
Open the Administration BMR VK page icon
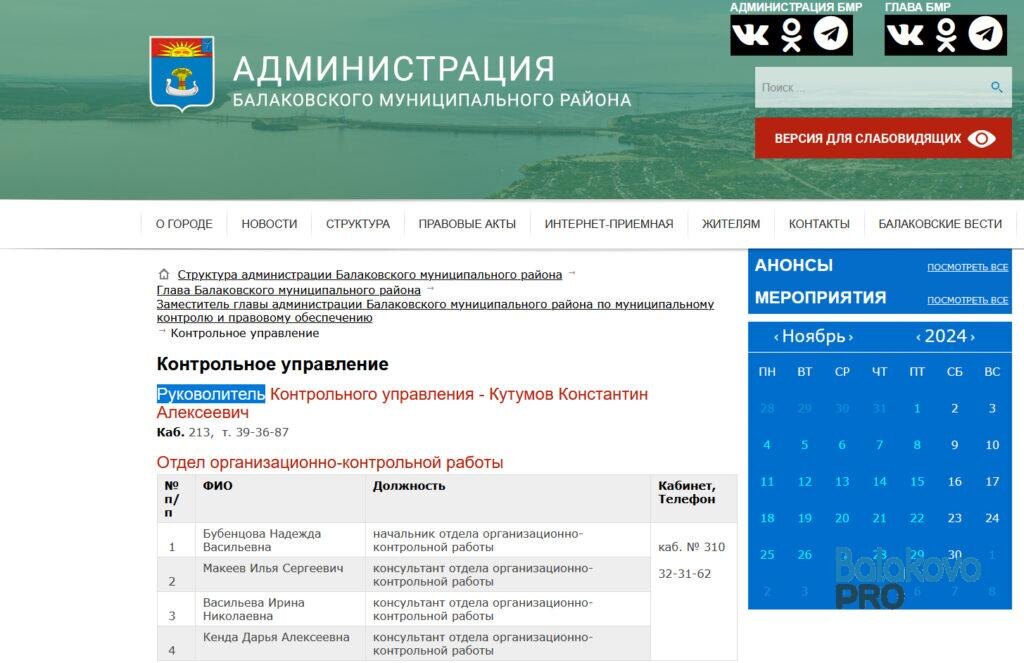[751, 34]
